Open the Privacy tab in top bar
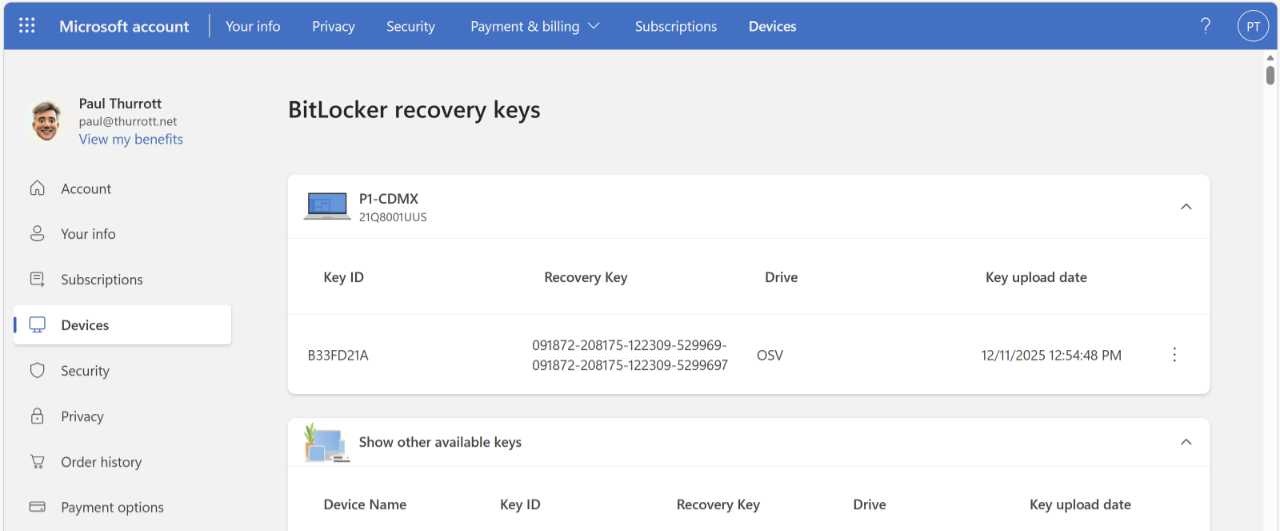Image resolution: width=1280 pixels, height=531 pixels. point(333,27)
